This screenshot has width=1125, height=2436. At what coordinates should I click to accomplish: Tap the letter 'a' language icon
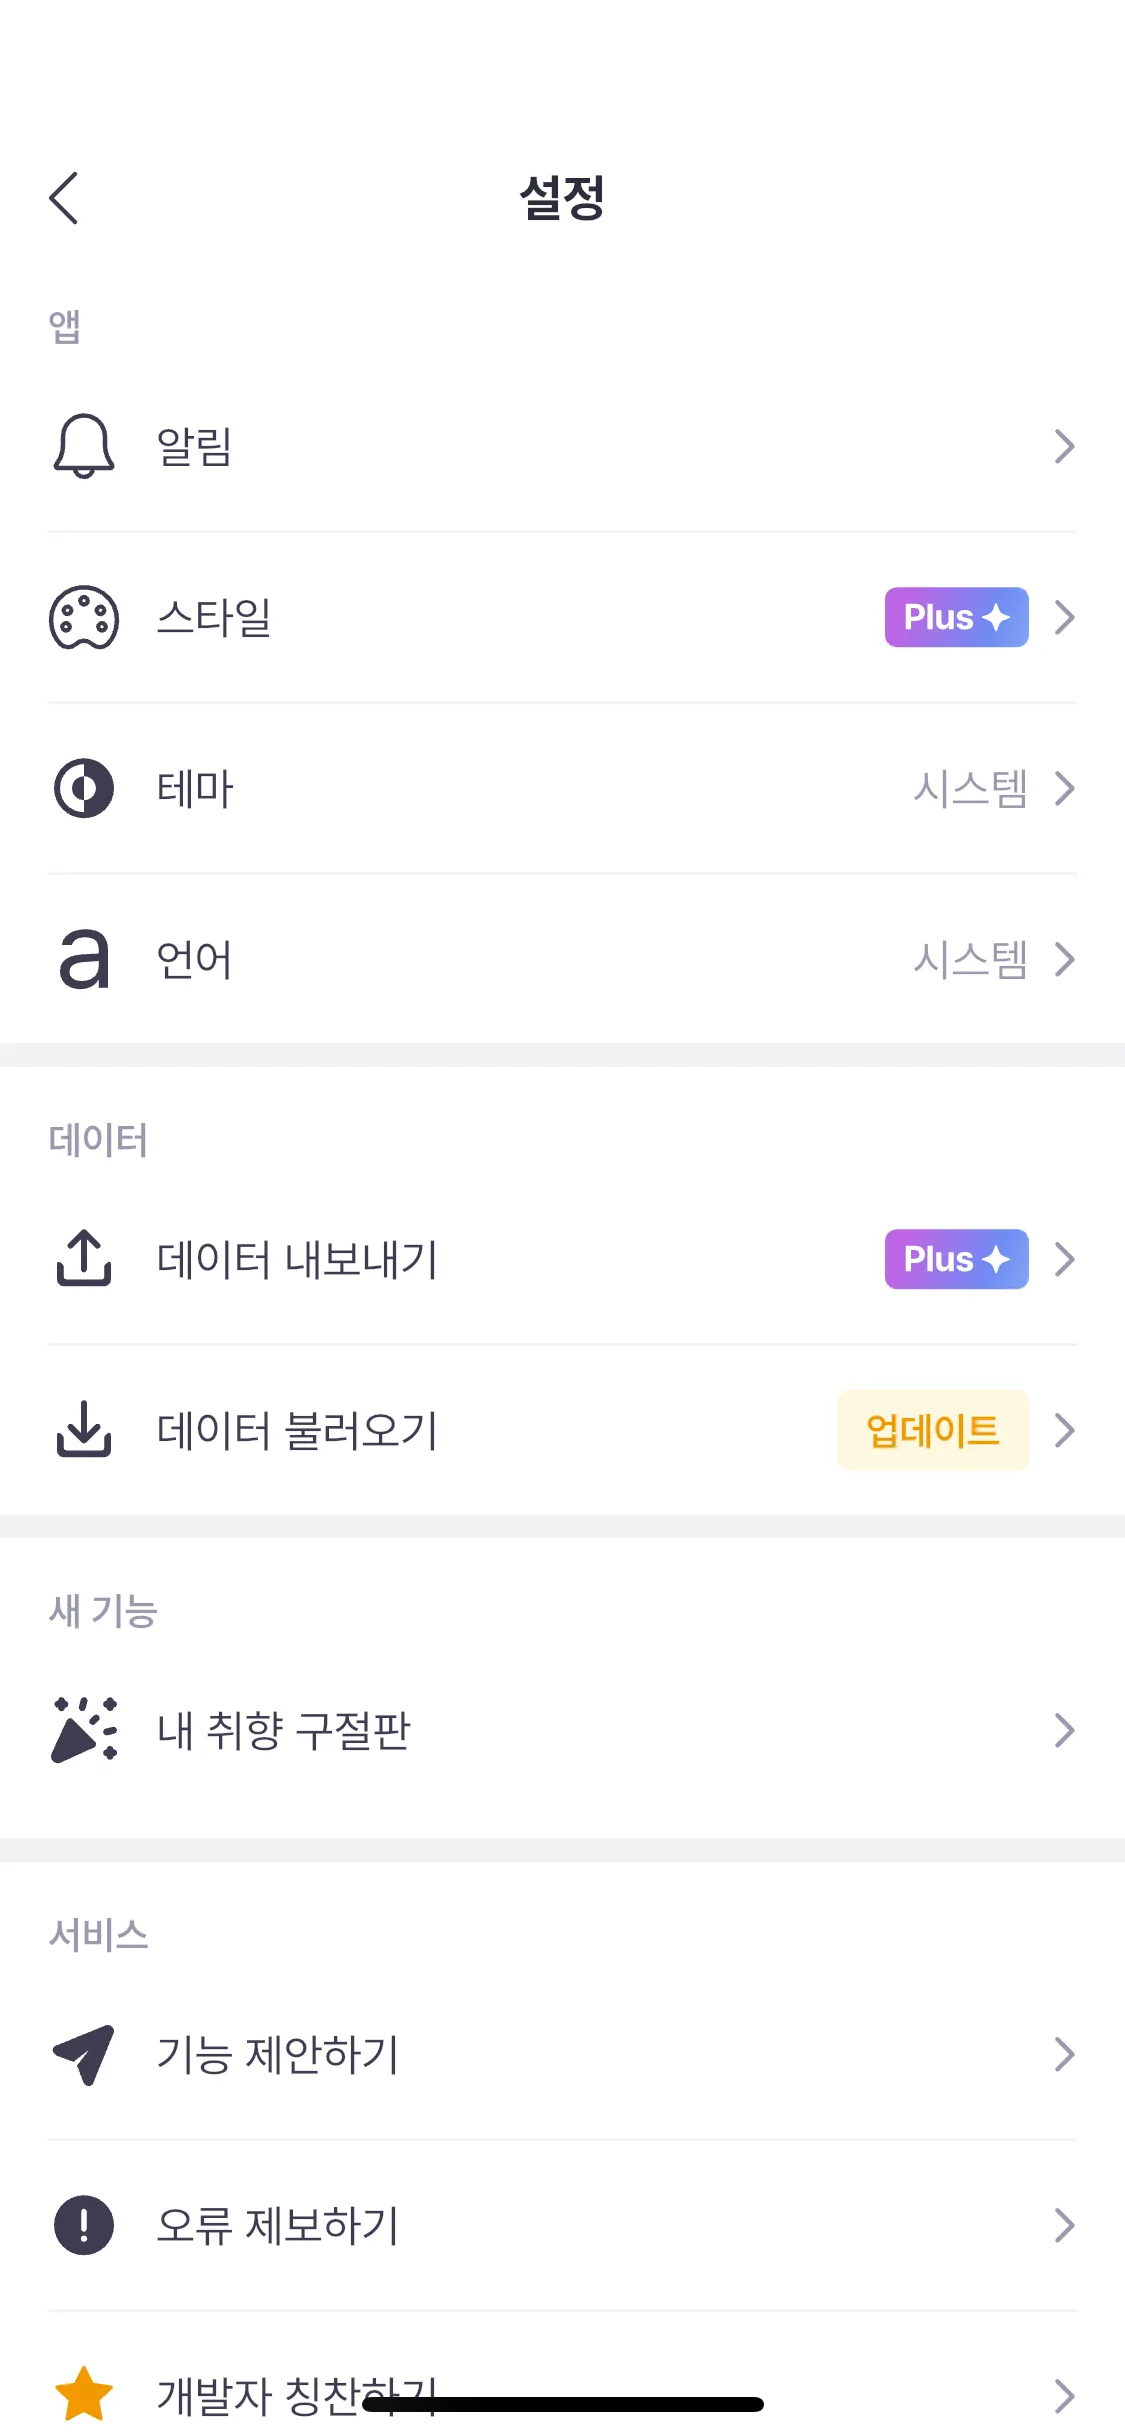point(84,959)
